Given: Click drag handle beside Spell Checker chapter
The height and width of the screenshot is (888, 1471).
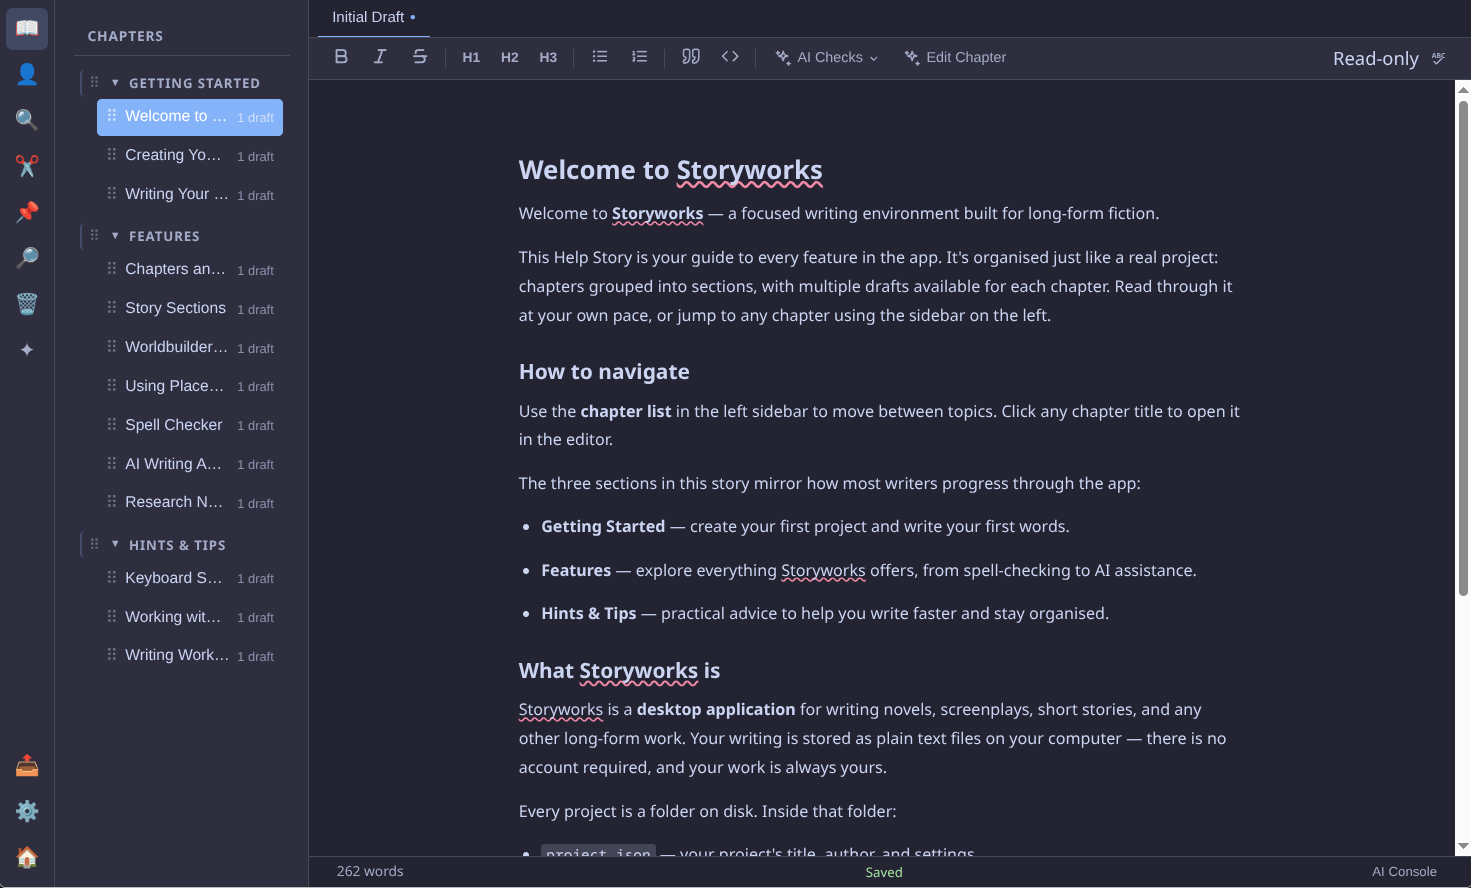Looking at the screenshot, I should tap(111, 424).
